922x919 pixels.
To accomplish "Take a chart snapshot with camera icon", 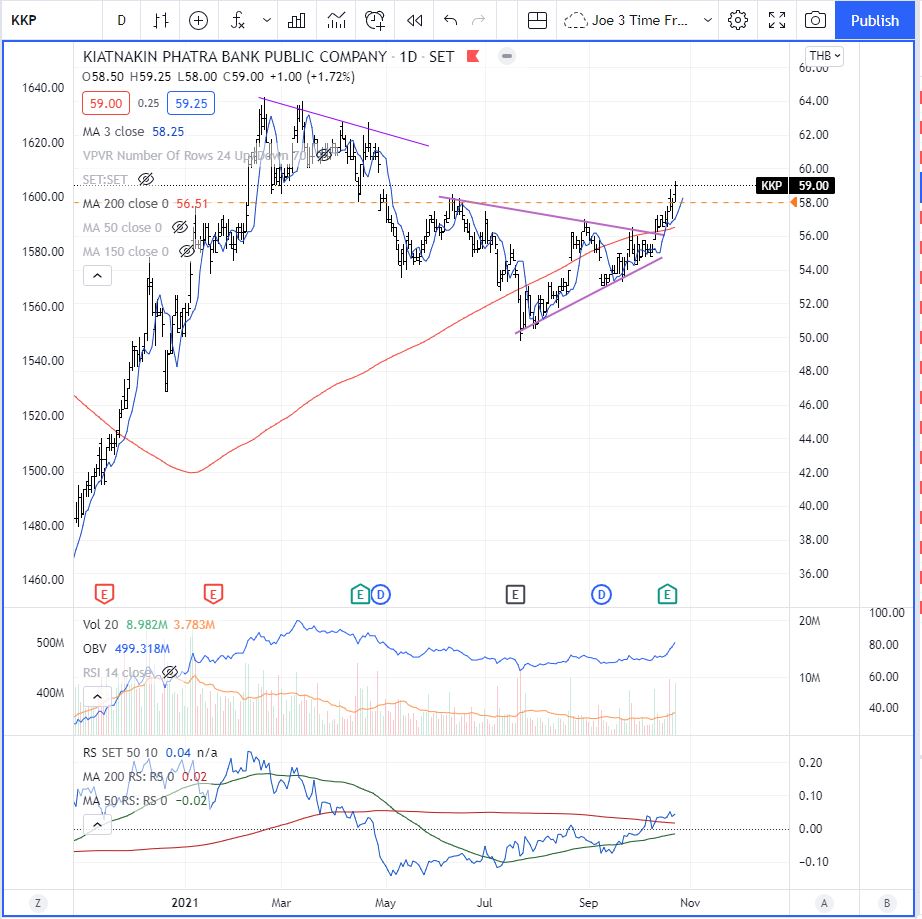I will pyautogui.click(x=815, y=21).
